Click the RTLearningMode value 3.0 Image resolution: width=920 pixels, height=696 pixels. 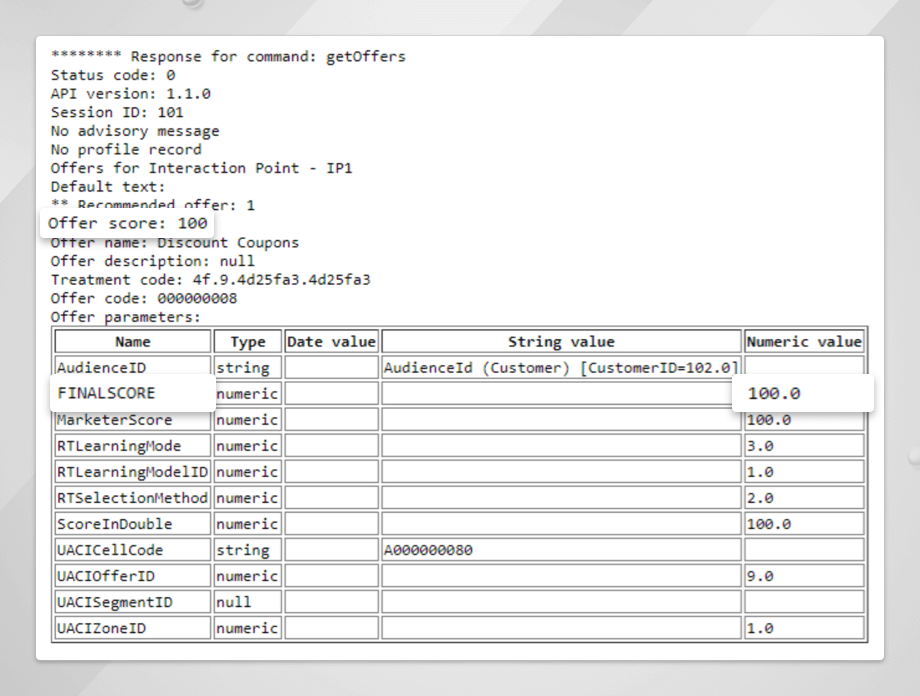[x=760, y=446]
